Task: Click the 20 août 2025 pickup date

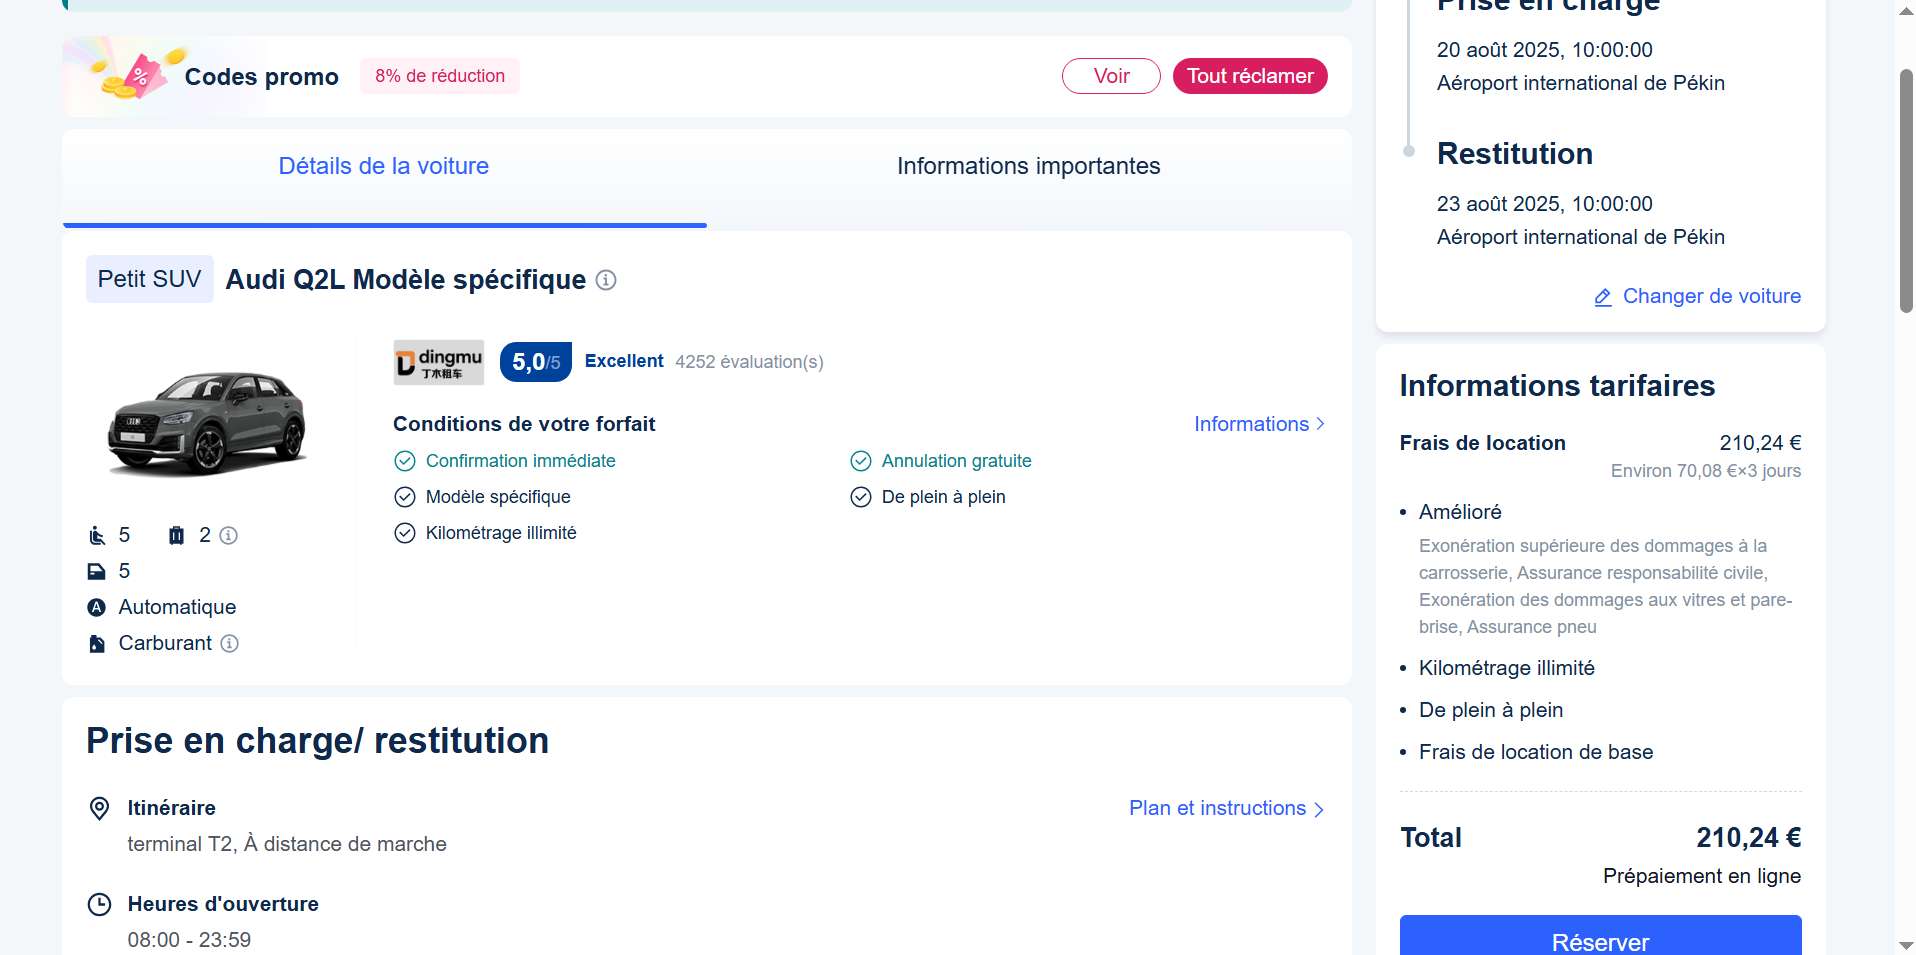Action: coord(1545,50)
